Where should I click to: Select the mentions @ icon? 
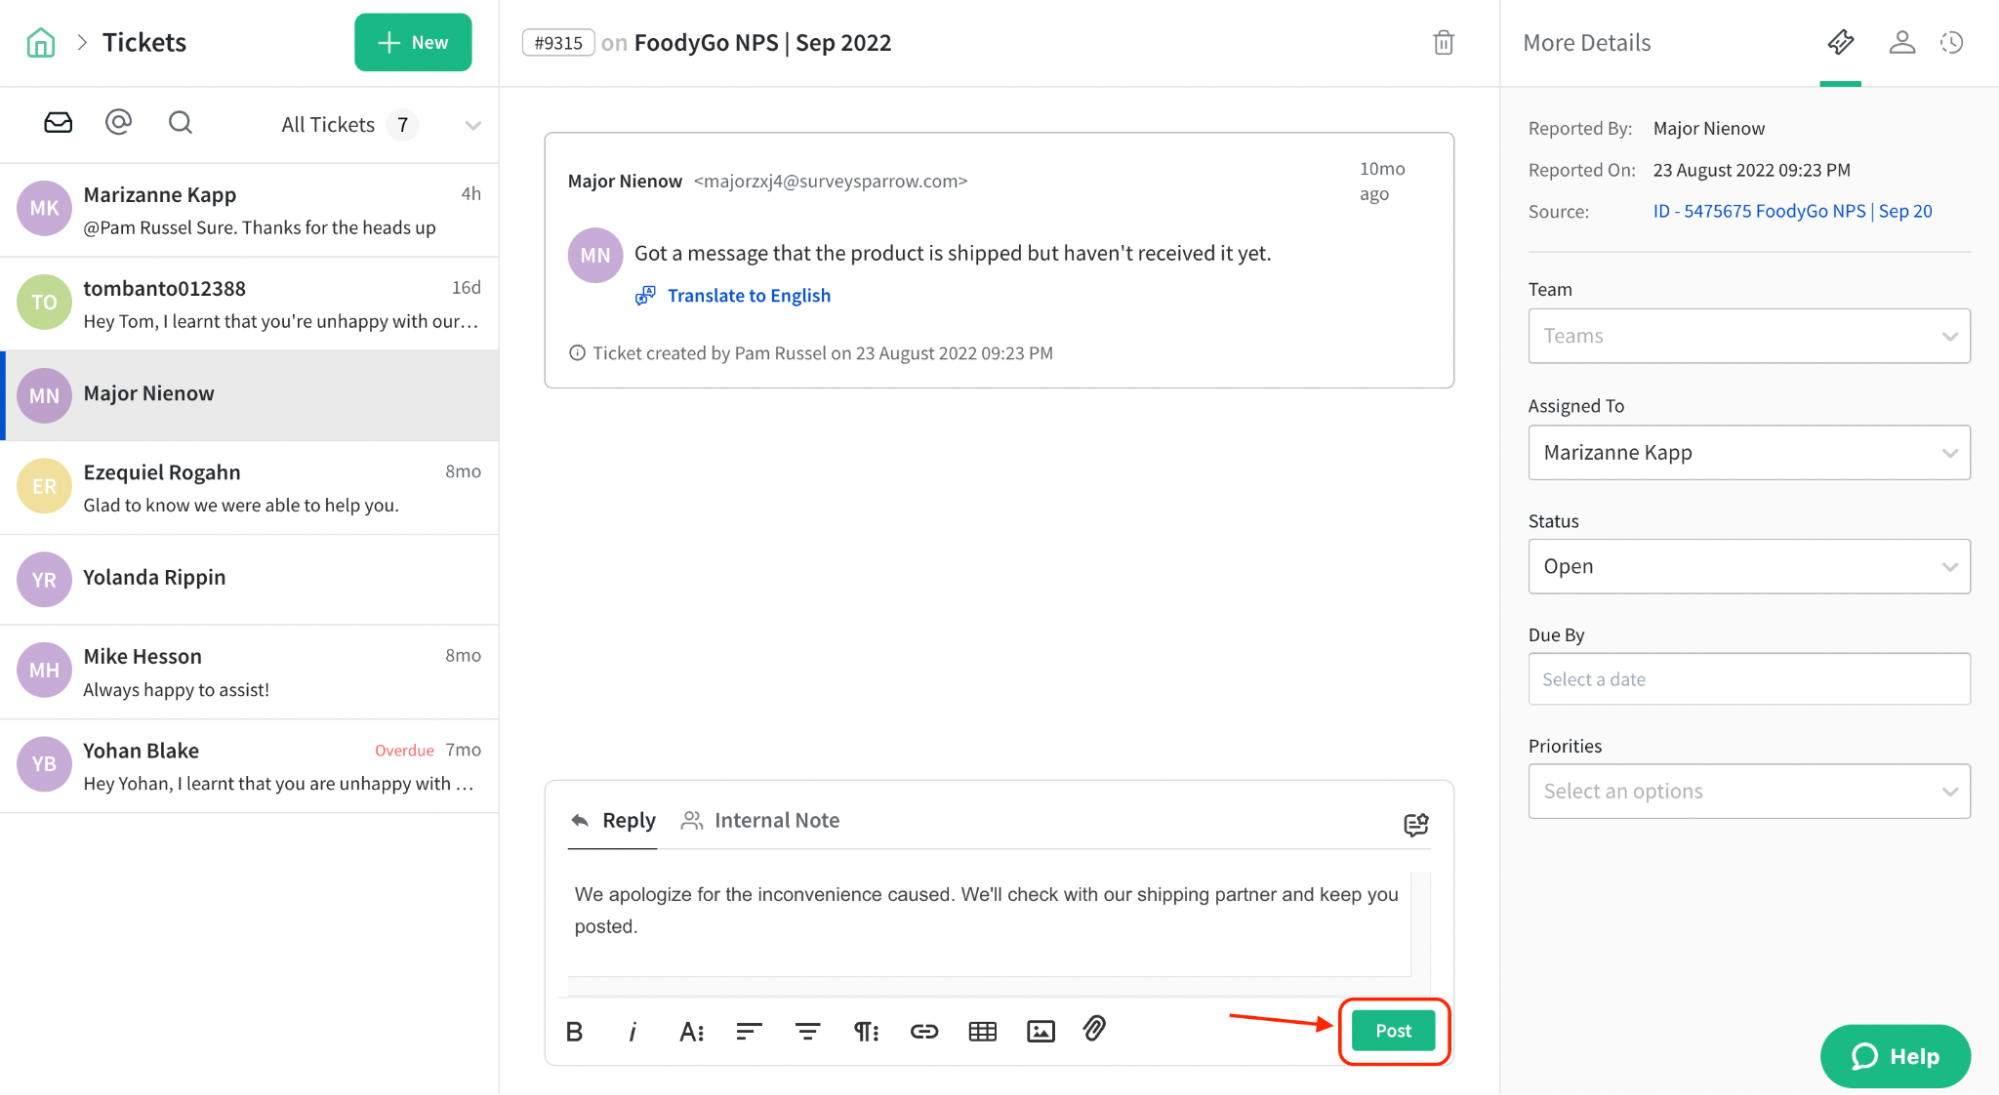point(118,122)
